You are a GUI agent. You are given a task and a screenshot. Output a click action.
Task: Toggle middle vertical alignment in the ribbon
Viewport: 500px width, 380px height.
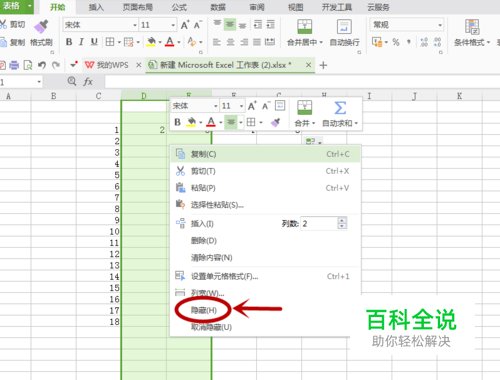pyautogui.click(x=230, y=24)
